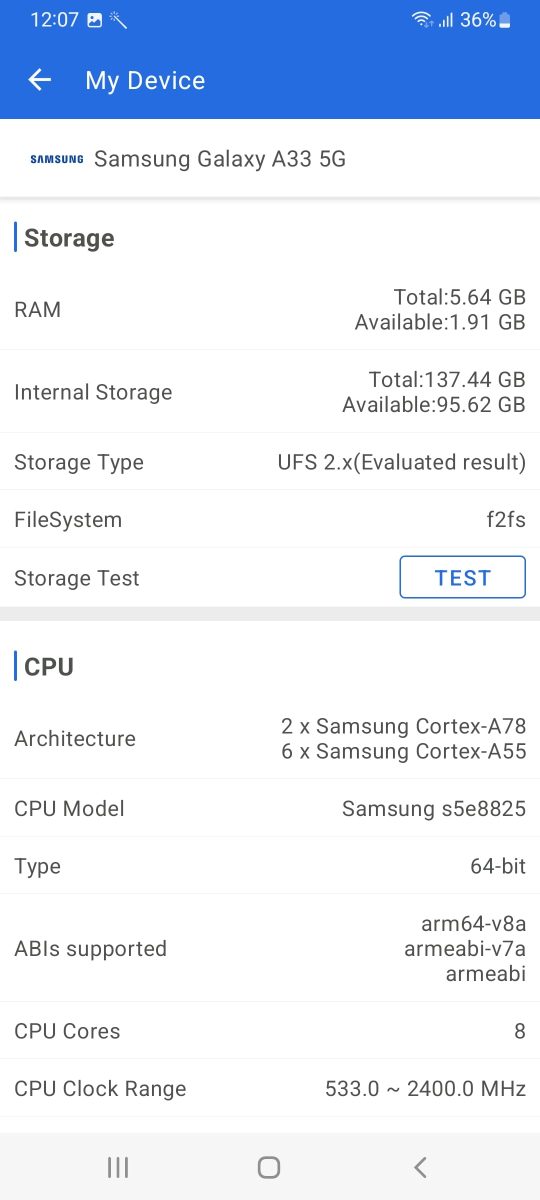Select the CPU Cores row
The width and height of the screenshot is (540, 1200).
point(270,1031)
